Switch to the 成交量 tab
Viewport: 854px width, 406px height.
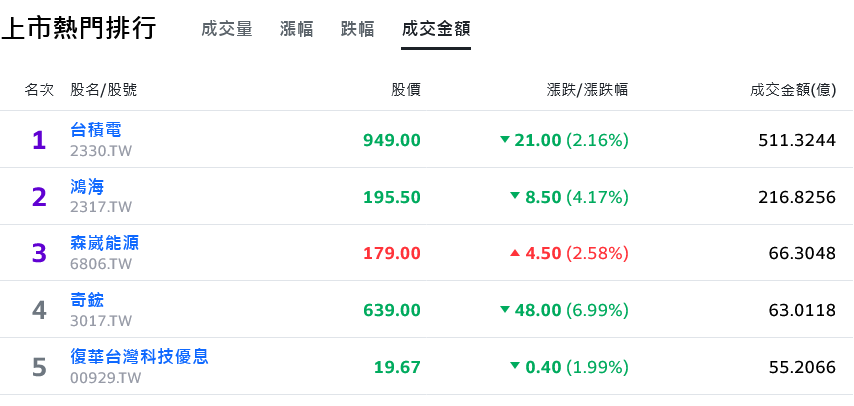[x=227, y=29]
